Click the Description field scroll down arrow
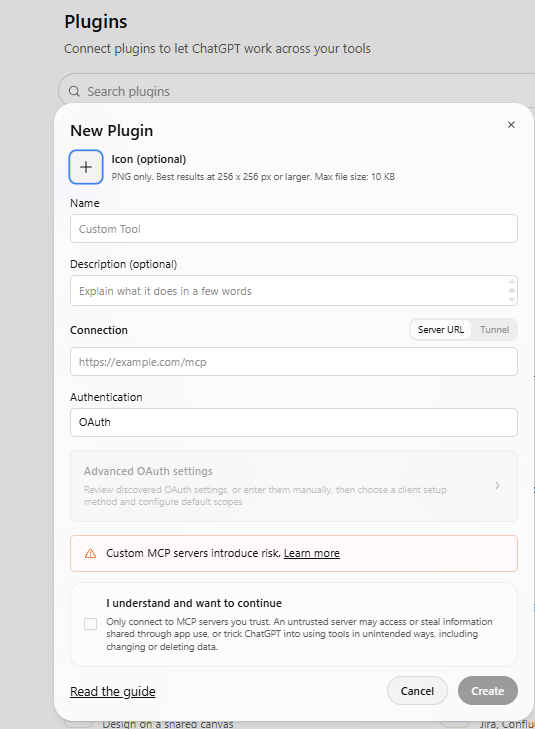 512,300
